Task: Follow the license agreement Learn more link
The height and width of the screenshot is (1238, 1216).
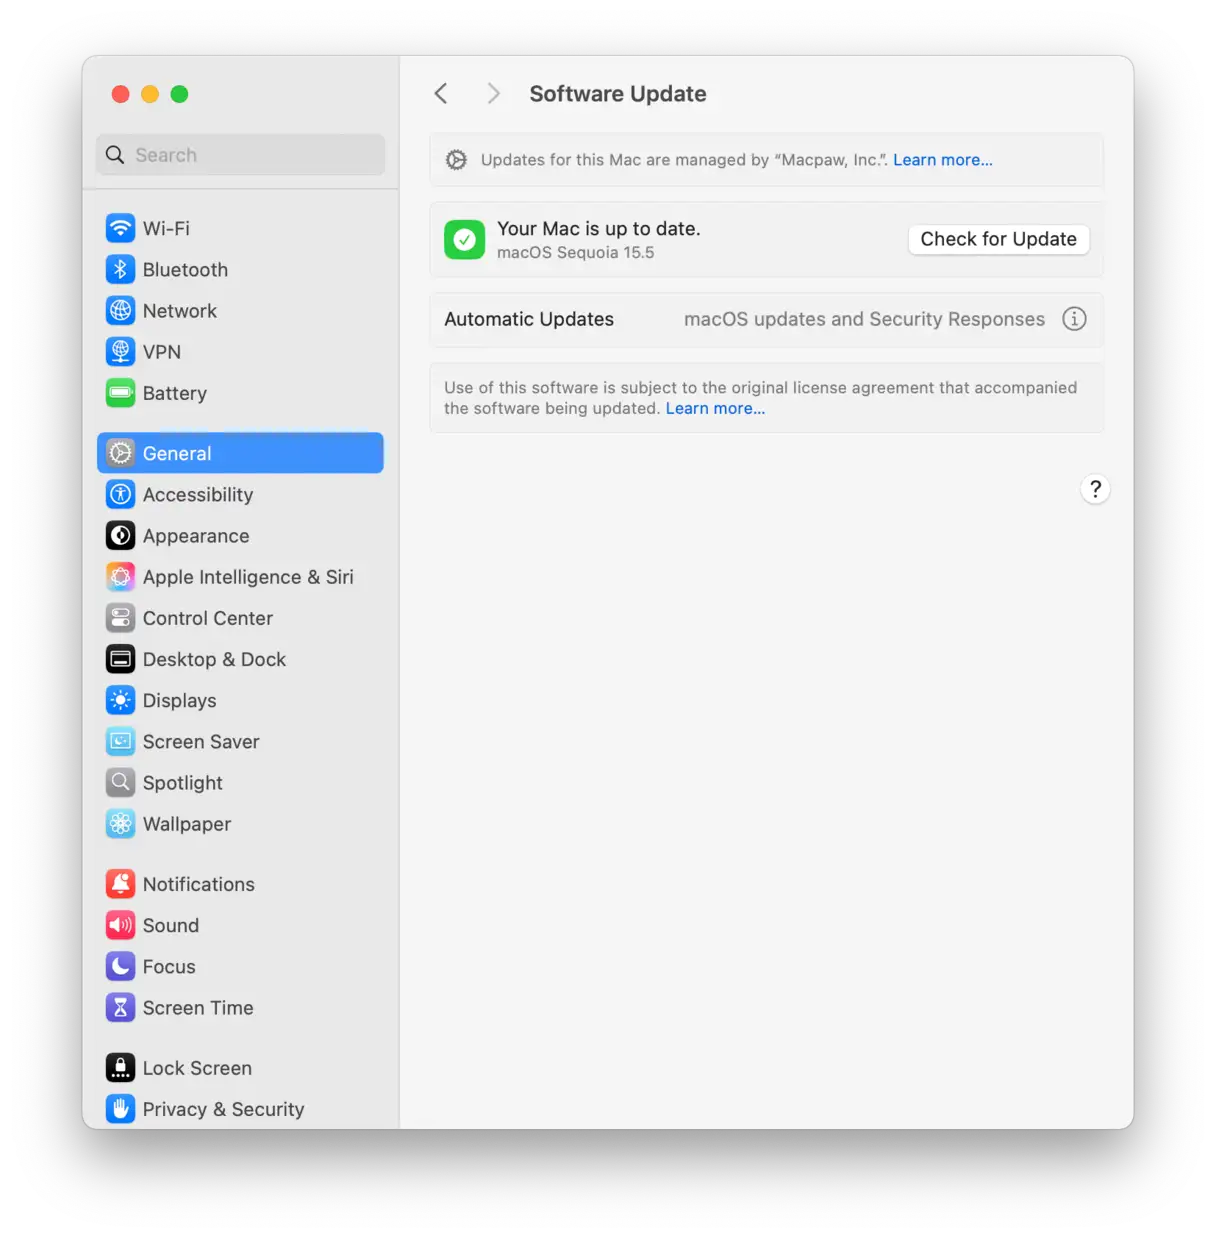Action: pyautogui.click(x=715, y=409)
